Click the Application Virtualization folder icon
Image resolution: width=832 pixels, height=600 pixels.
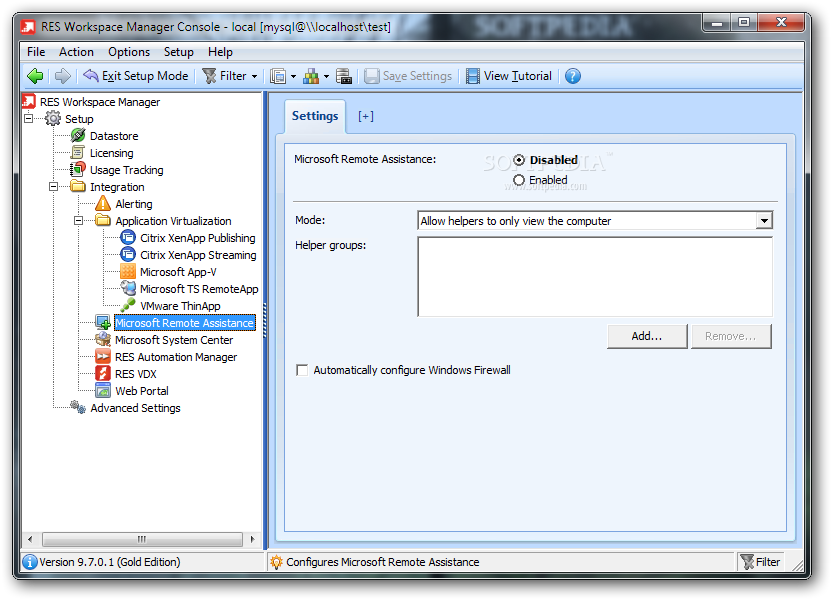tap(103, 220)
